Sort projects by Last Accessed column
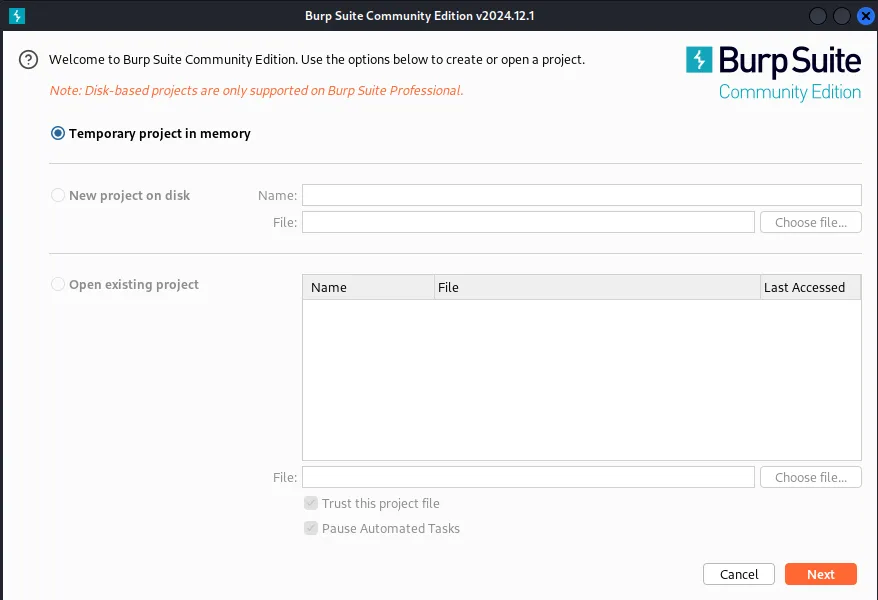Viewport: 878px width, 600px height. coord(810,287)
